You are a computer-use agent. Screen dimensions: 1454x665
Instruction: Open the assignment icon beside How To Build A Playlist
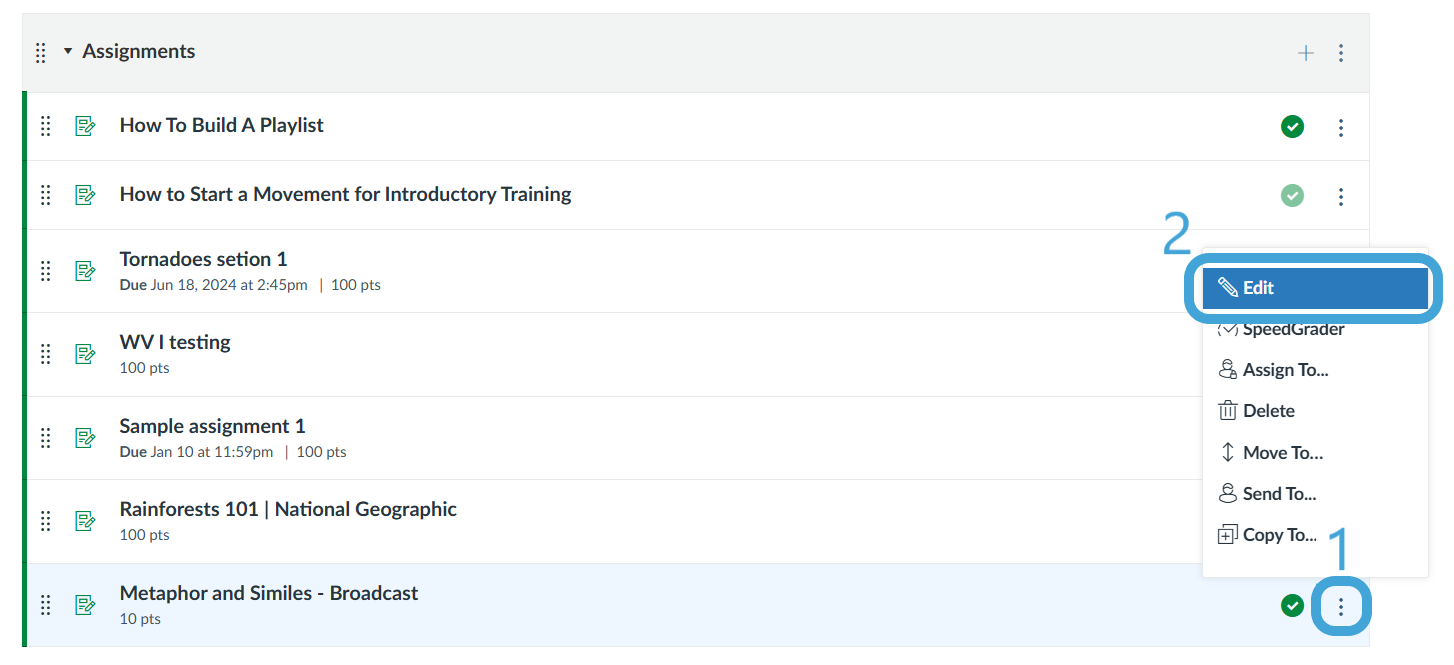point(86,126)
